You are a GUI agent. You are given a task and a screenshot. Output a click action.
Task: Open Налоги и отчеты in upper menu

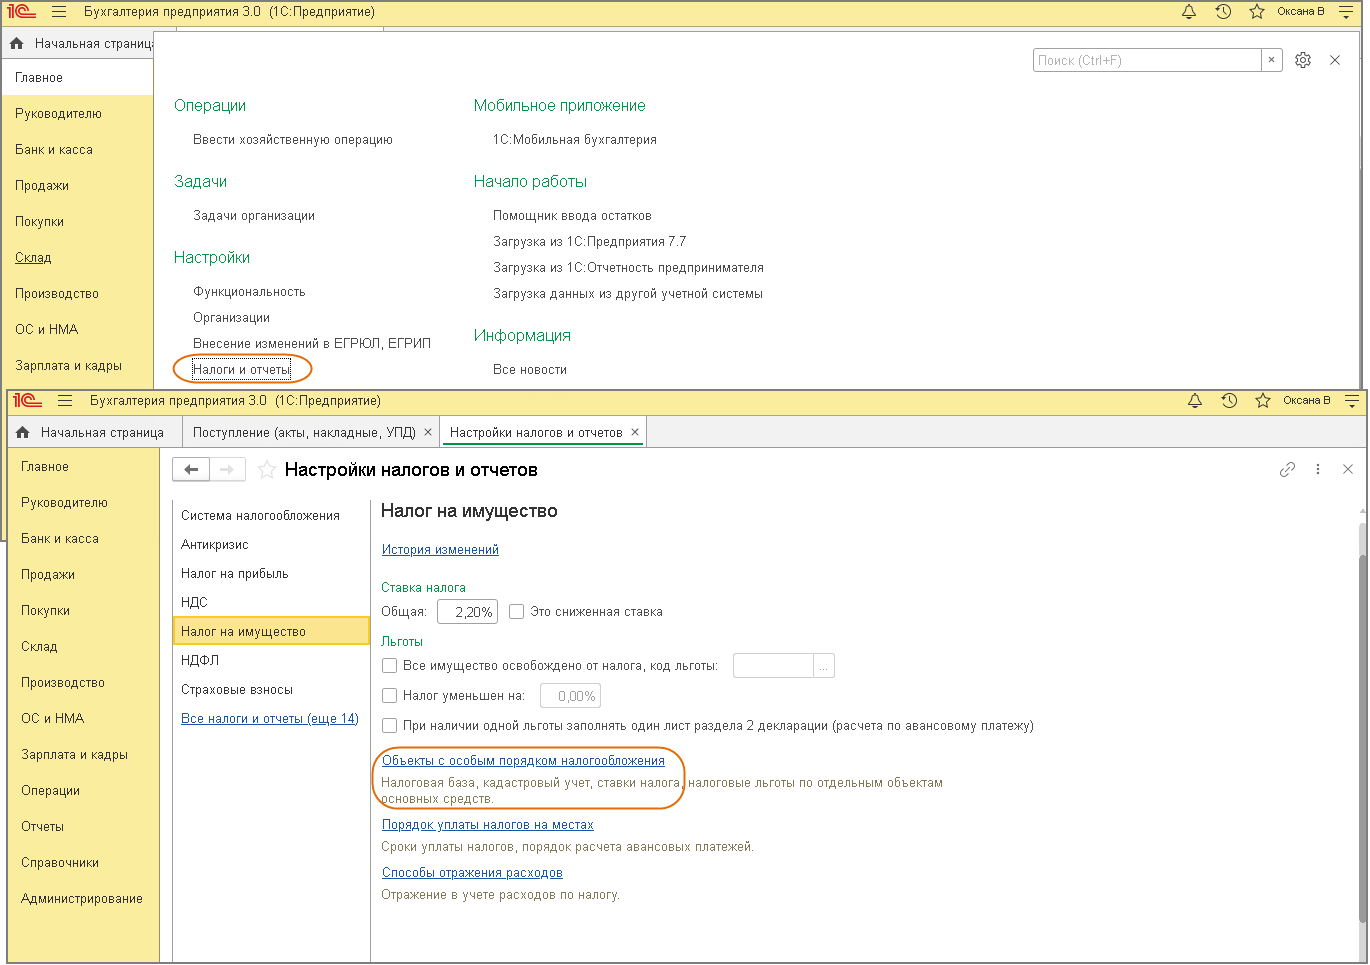click(x=242, y=369)
